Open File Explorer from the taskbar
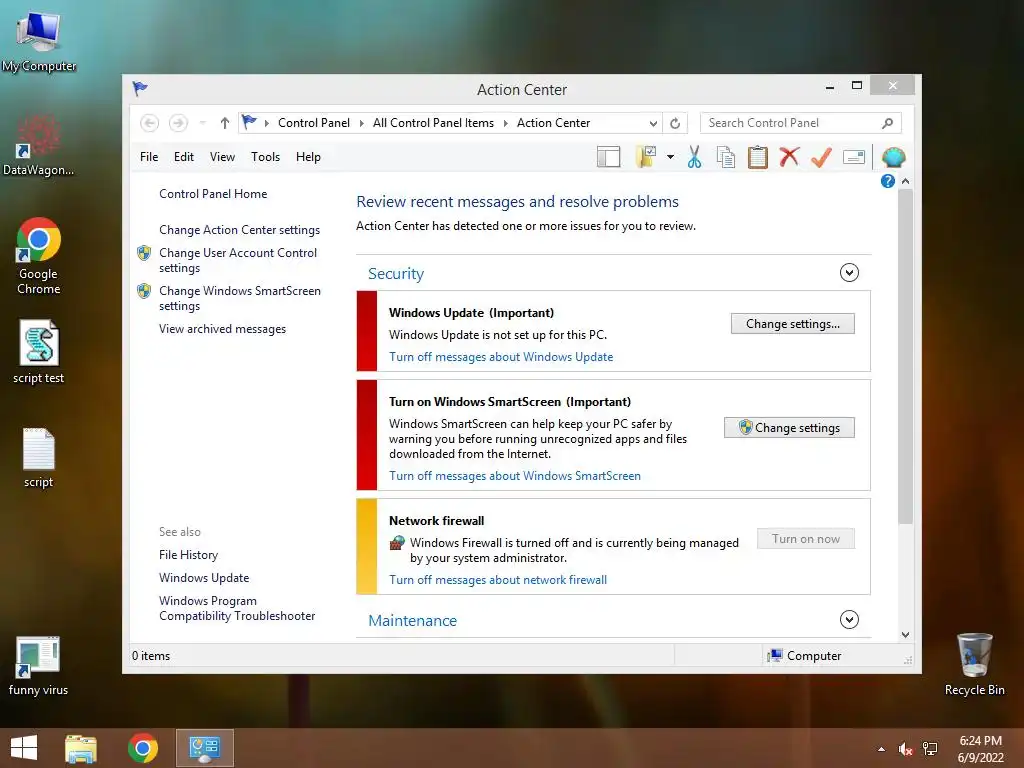This screenshot has height=768, width=1024. coord(81,748)
